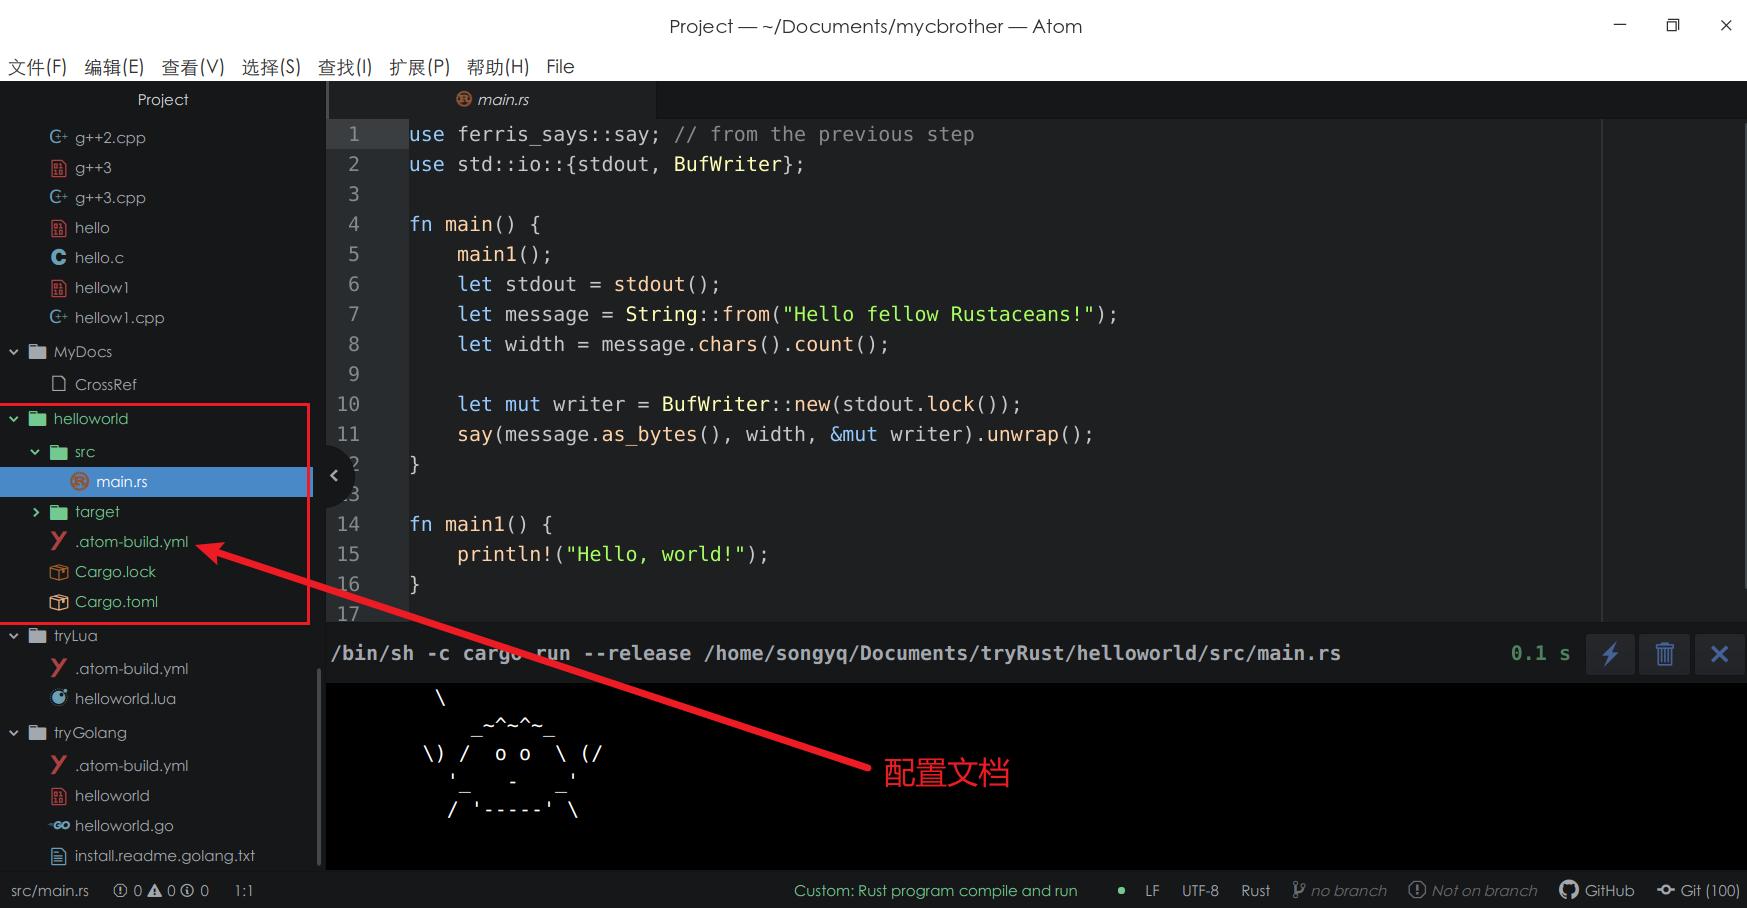Viewport: 1747px width, 908px height.
Task: Clear build output with the trash icon
Action: [x=1665, y=654]
